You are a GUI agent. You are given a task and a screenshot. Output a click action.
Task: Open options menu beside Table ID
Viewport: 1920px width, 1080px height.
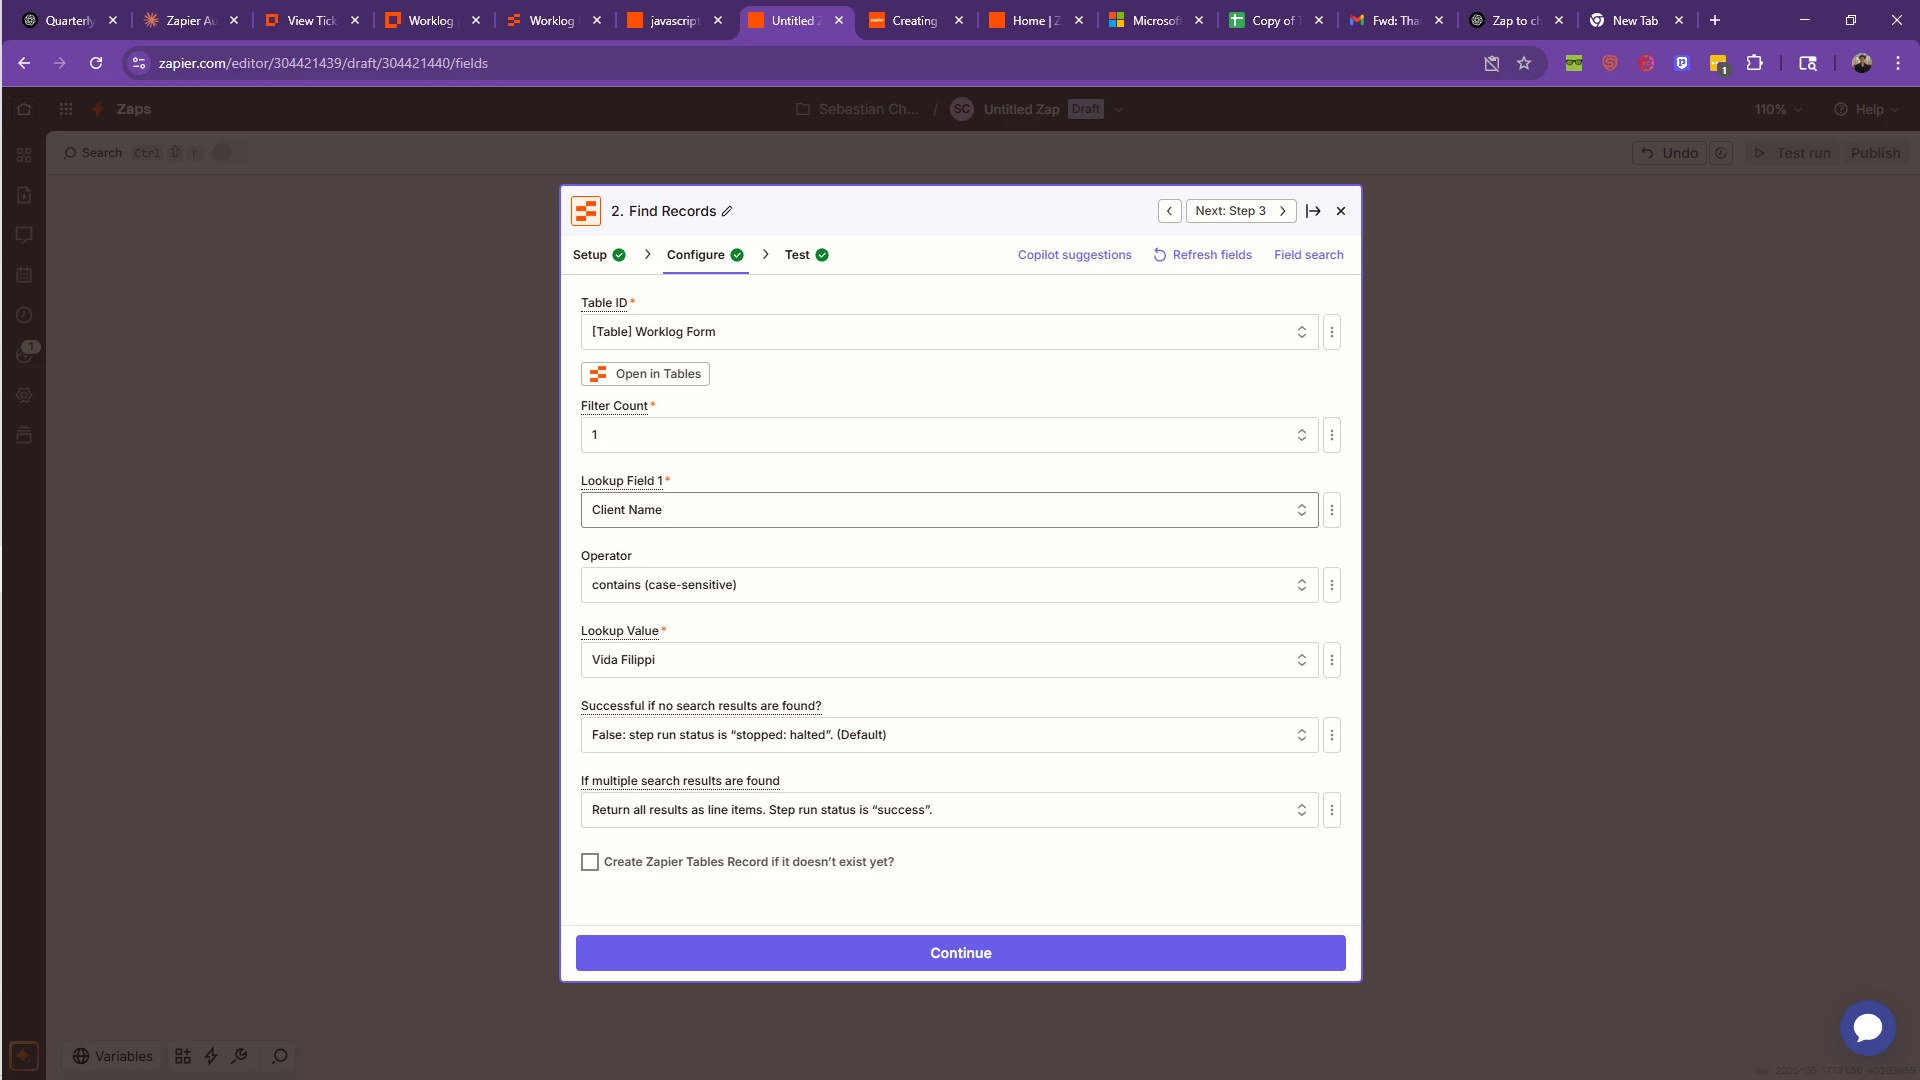[1331, 332]
